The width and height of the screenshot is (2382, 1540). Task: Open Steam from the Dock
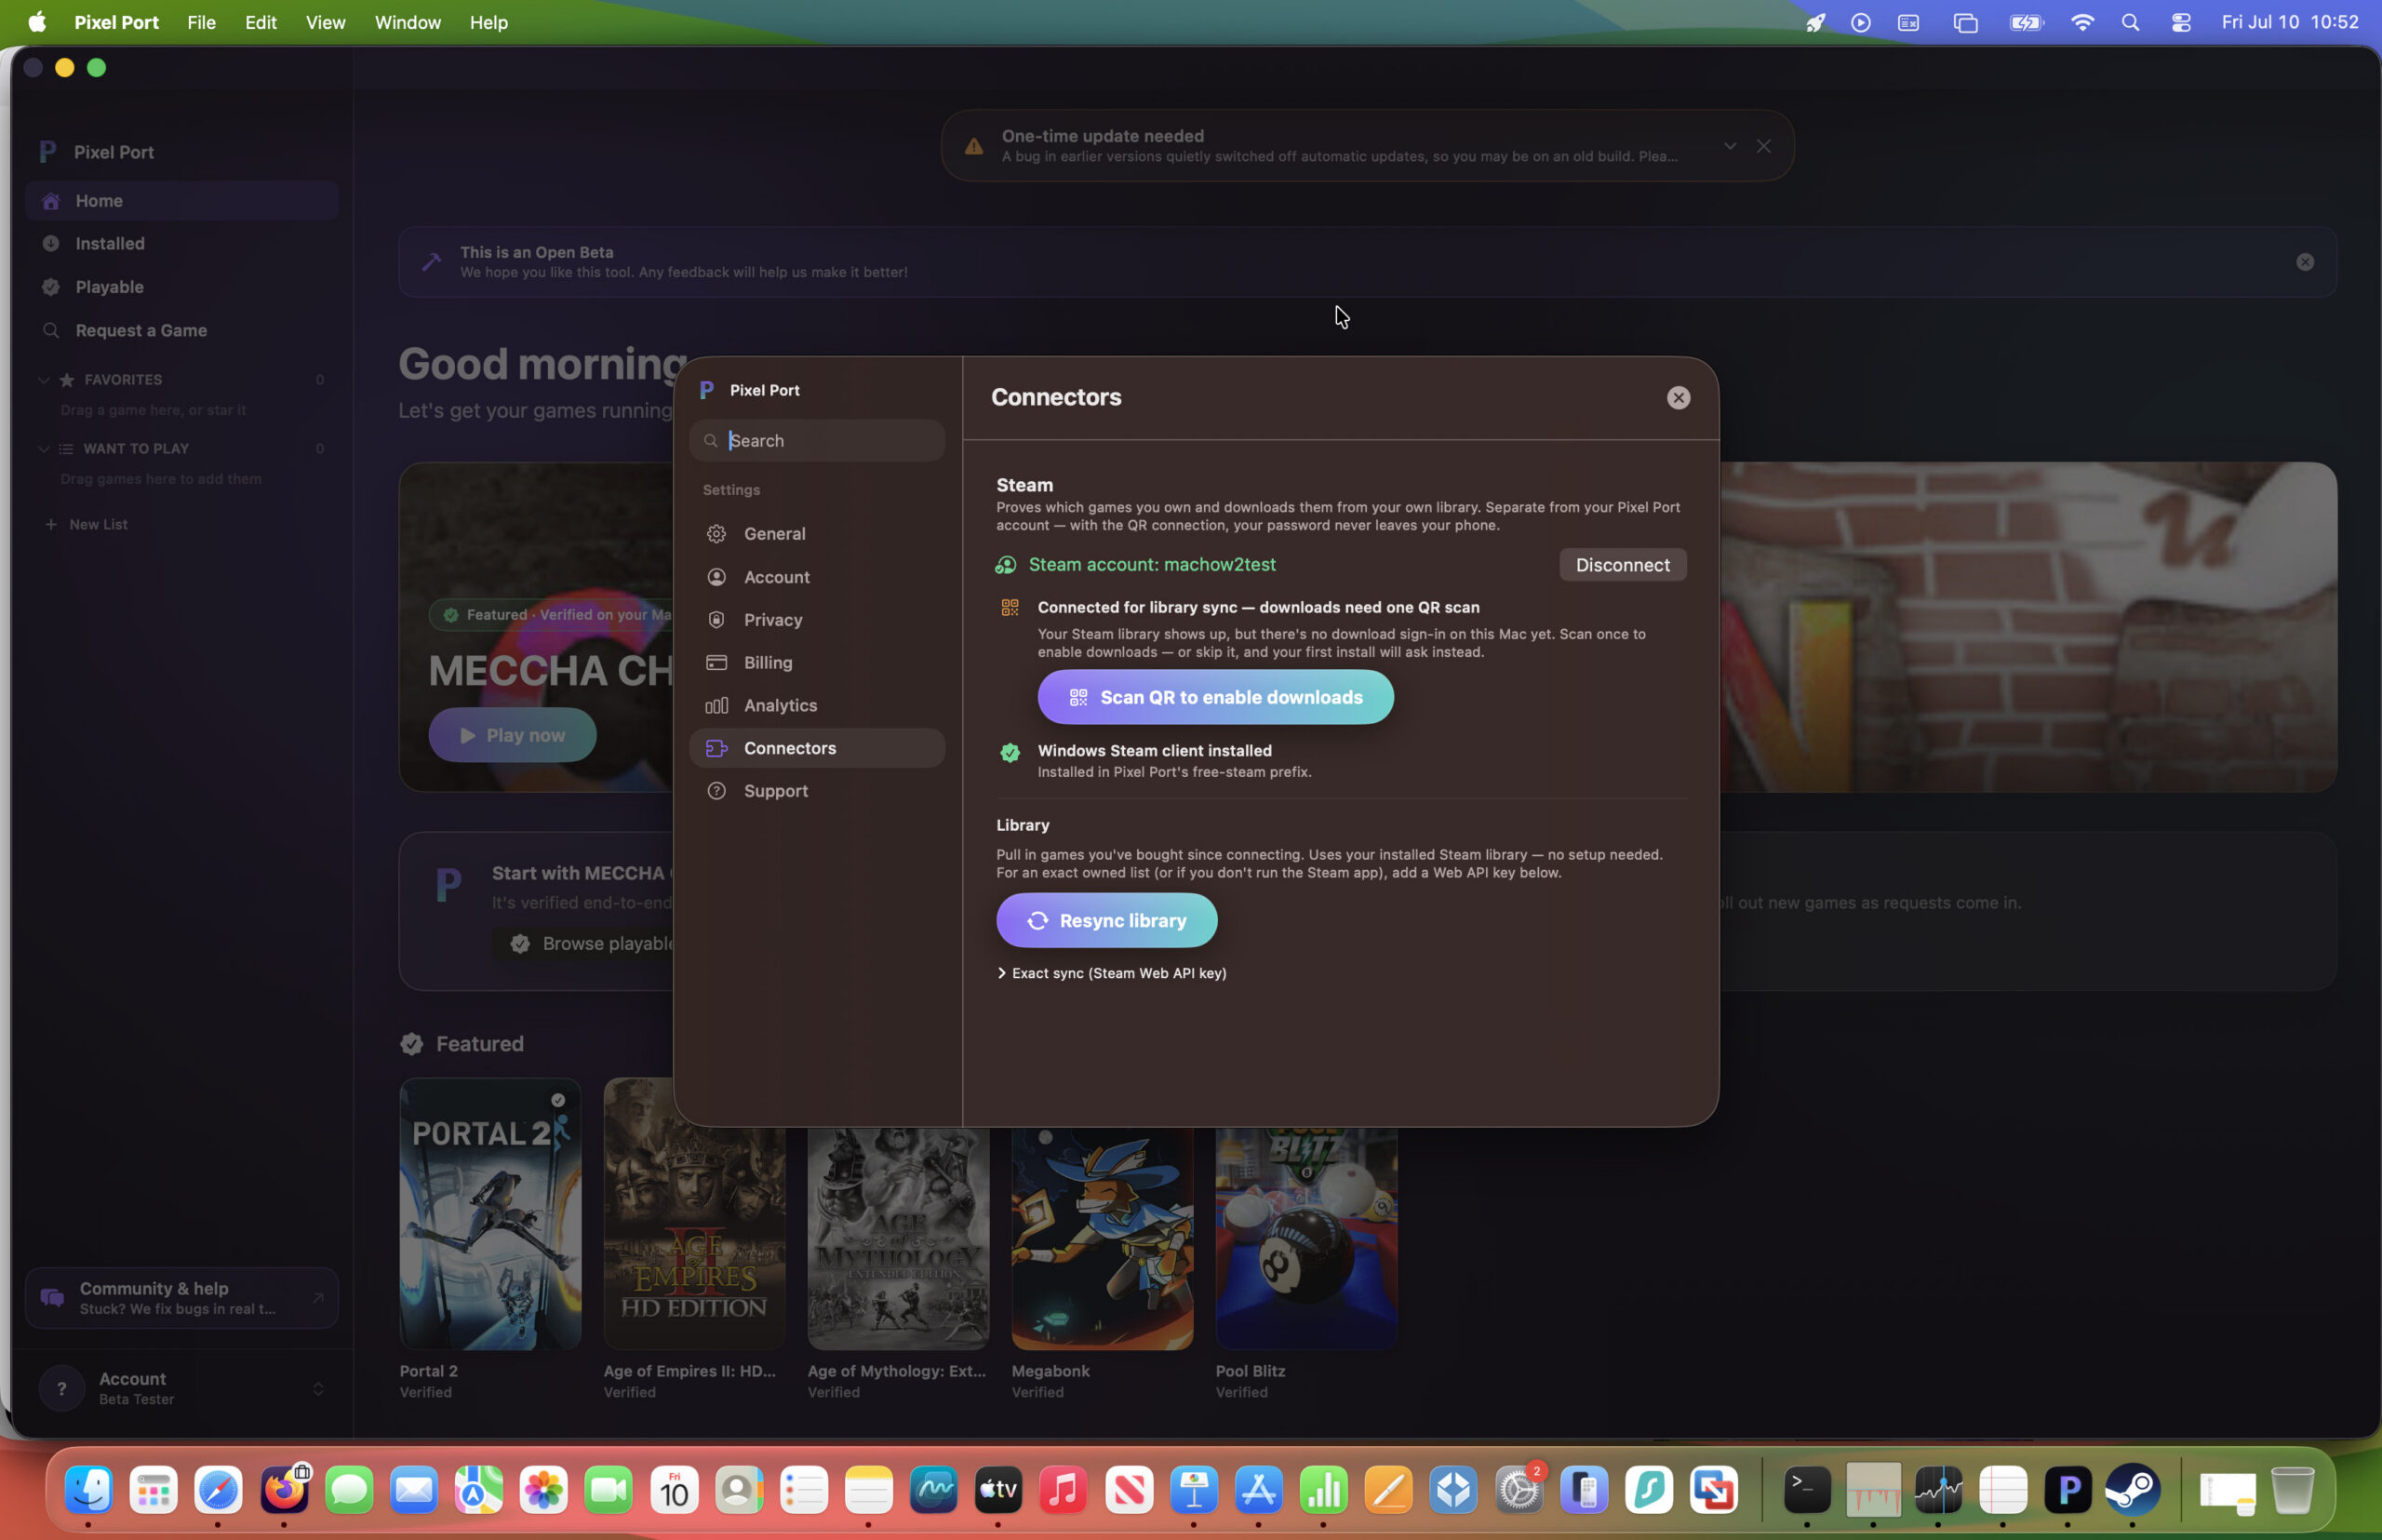(x=2132, y=1490)
